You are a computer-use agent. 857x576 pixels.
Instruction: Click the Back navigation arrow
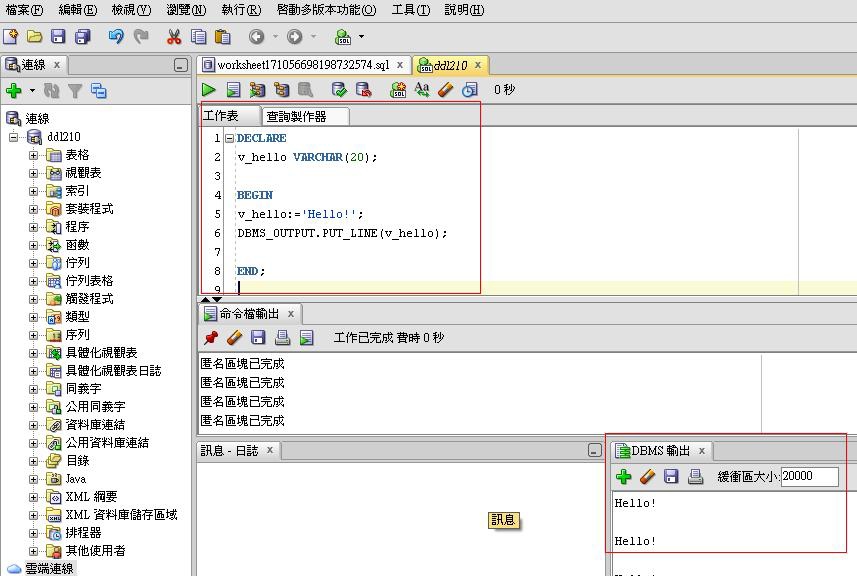point(256,37)
